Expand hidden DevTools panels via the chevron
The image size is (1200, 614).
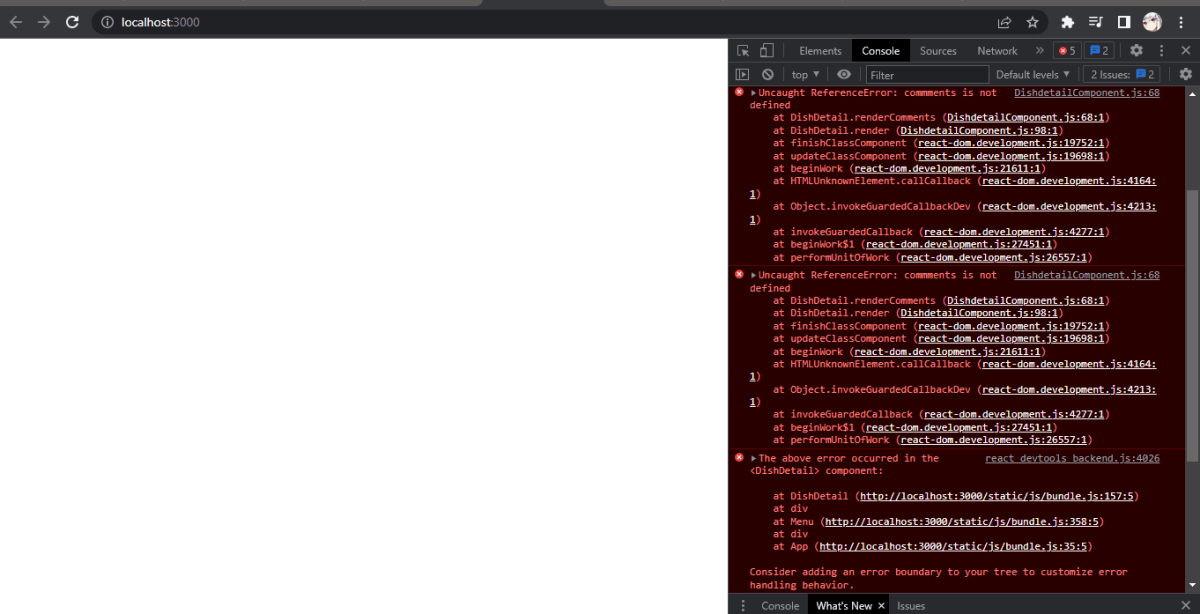coord(1038,50)
